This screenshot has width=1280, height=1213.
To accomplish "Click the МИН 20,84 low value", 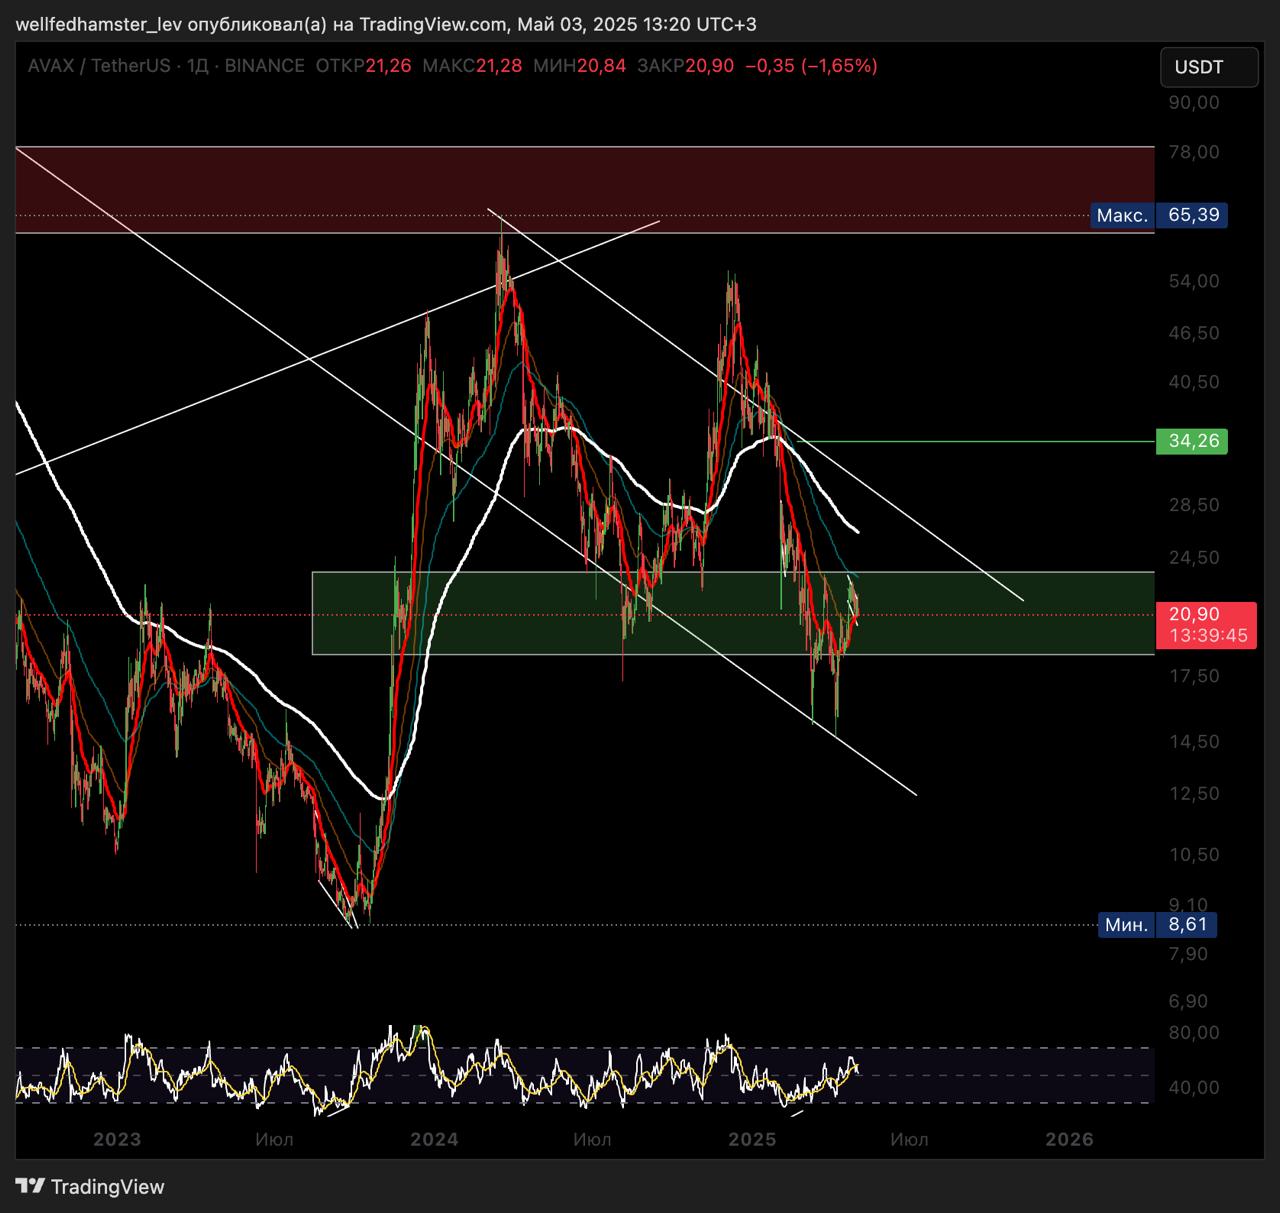I will coord(580,66).
